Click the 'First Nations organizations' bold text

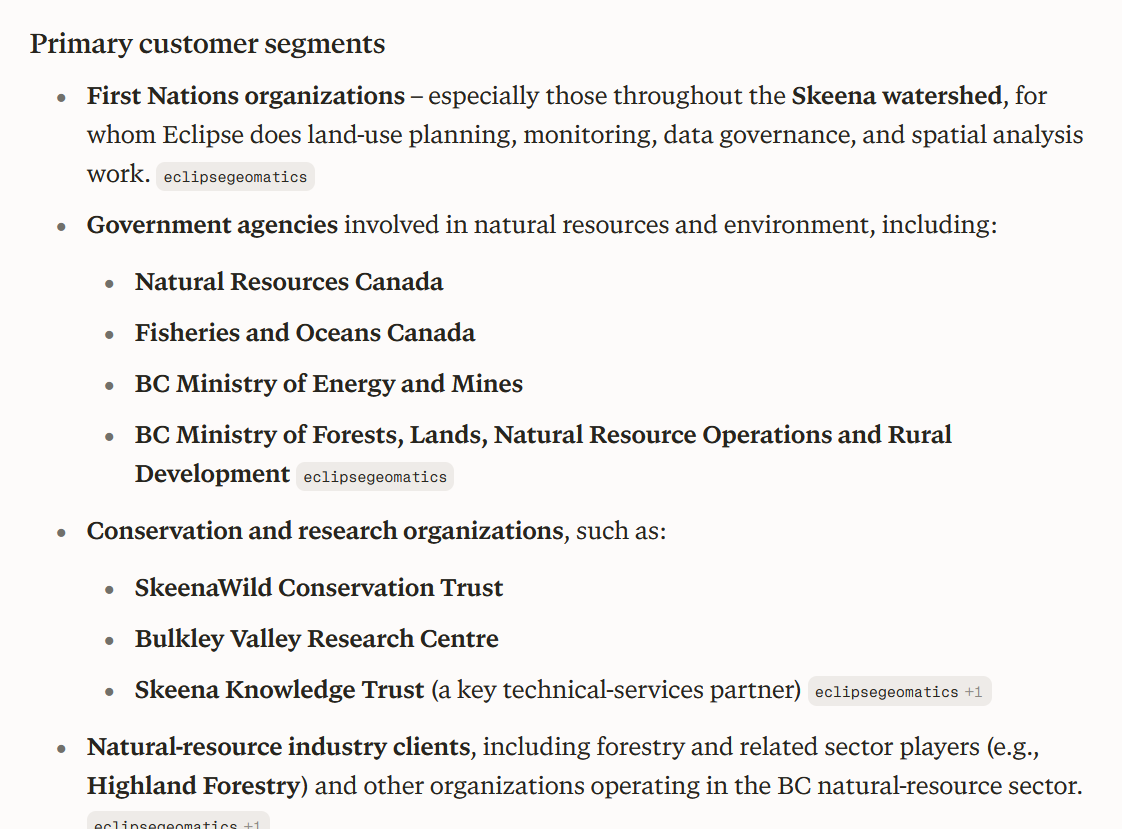[246, 96]
